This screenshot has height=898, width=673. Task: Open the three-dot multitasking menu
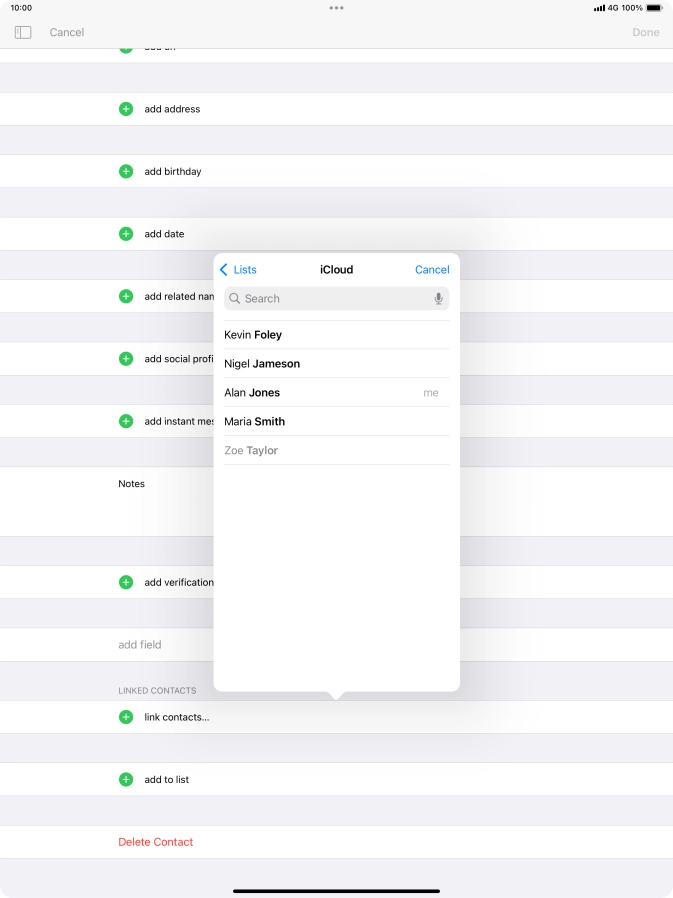336,7
